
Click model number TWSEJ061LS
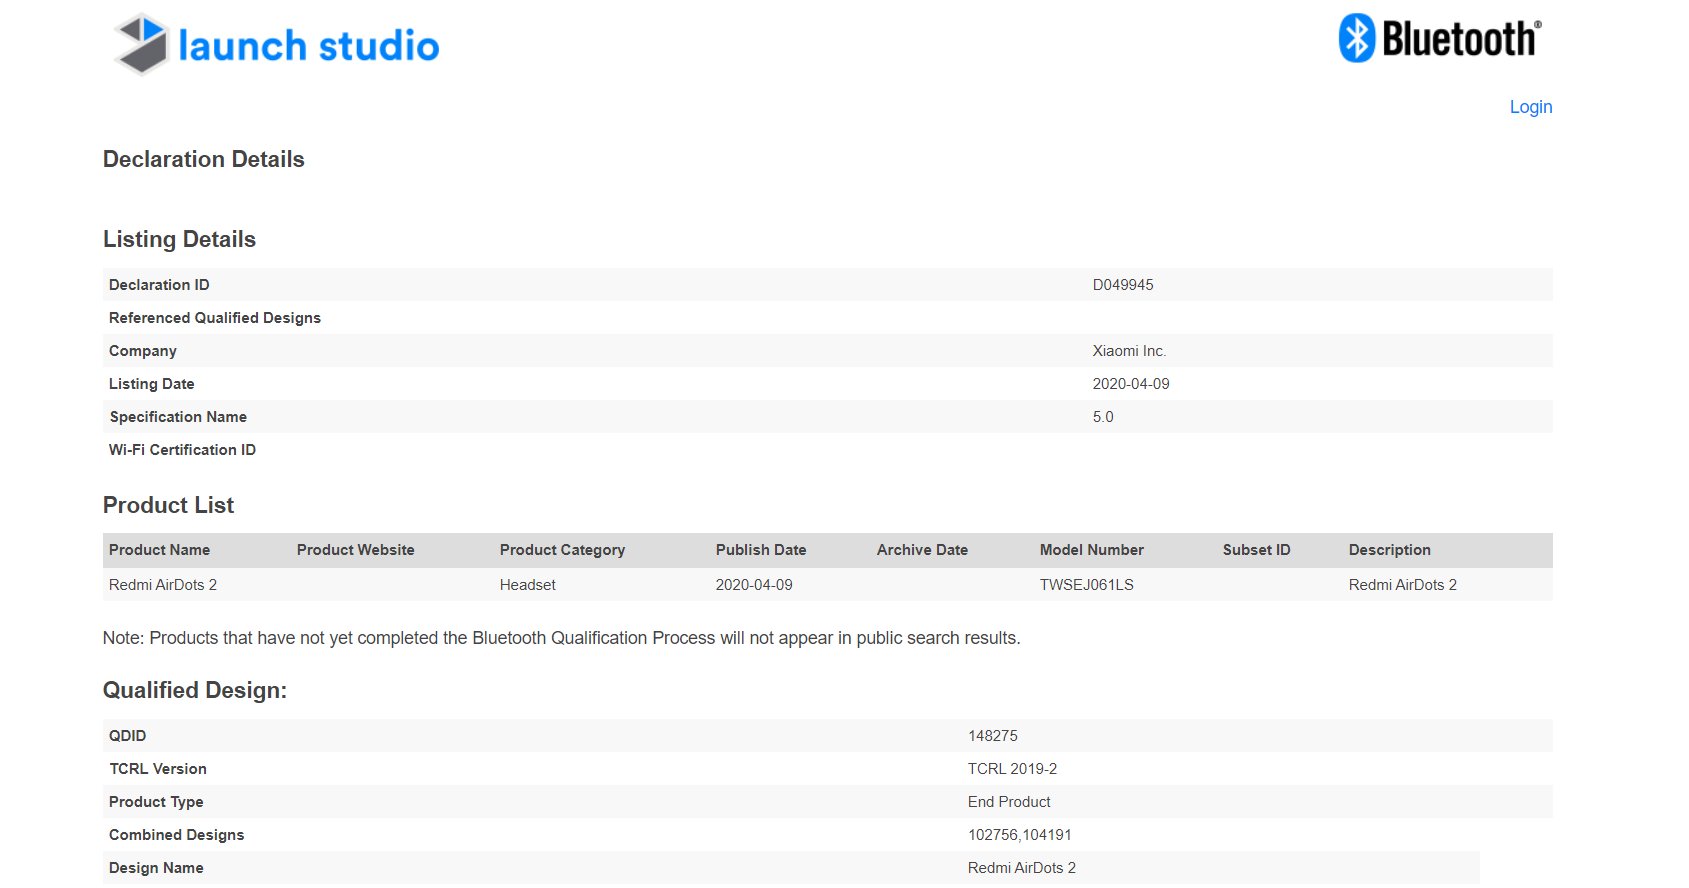(1086, 585)
